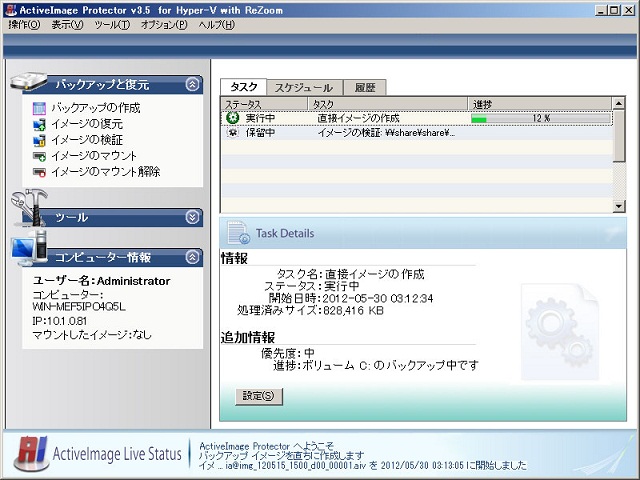Screen dimensions: 640x480
Task: Click the computer information panel icon
Action: coord(29,248)
